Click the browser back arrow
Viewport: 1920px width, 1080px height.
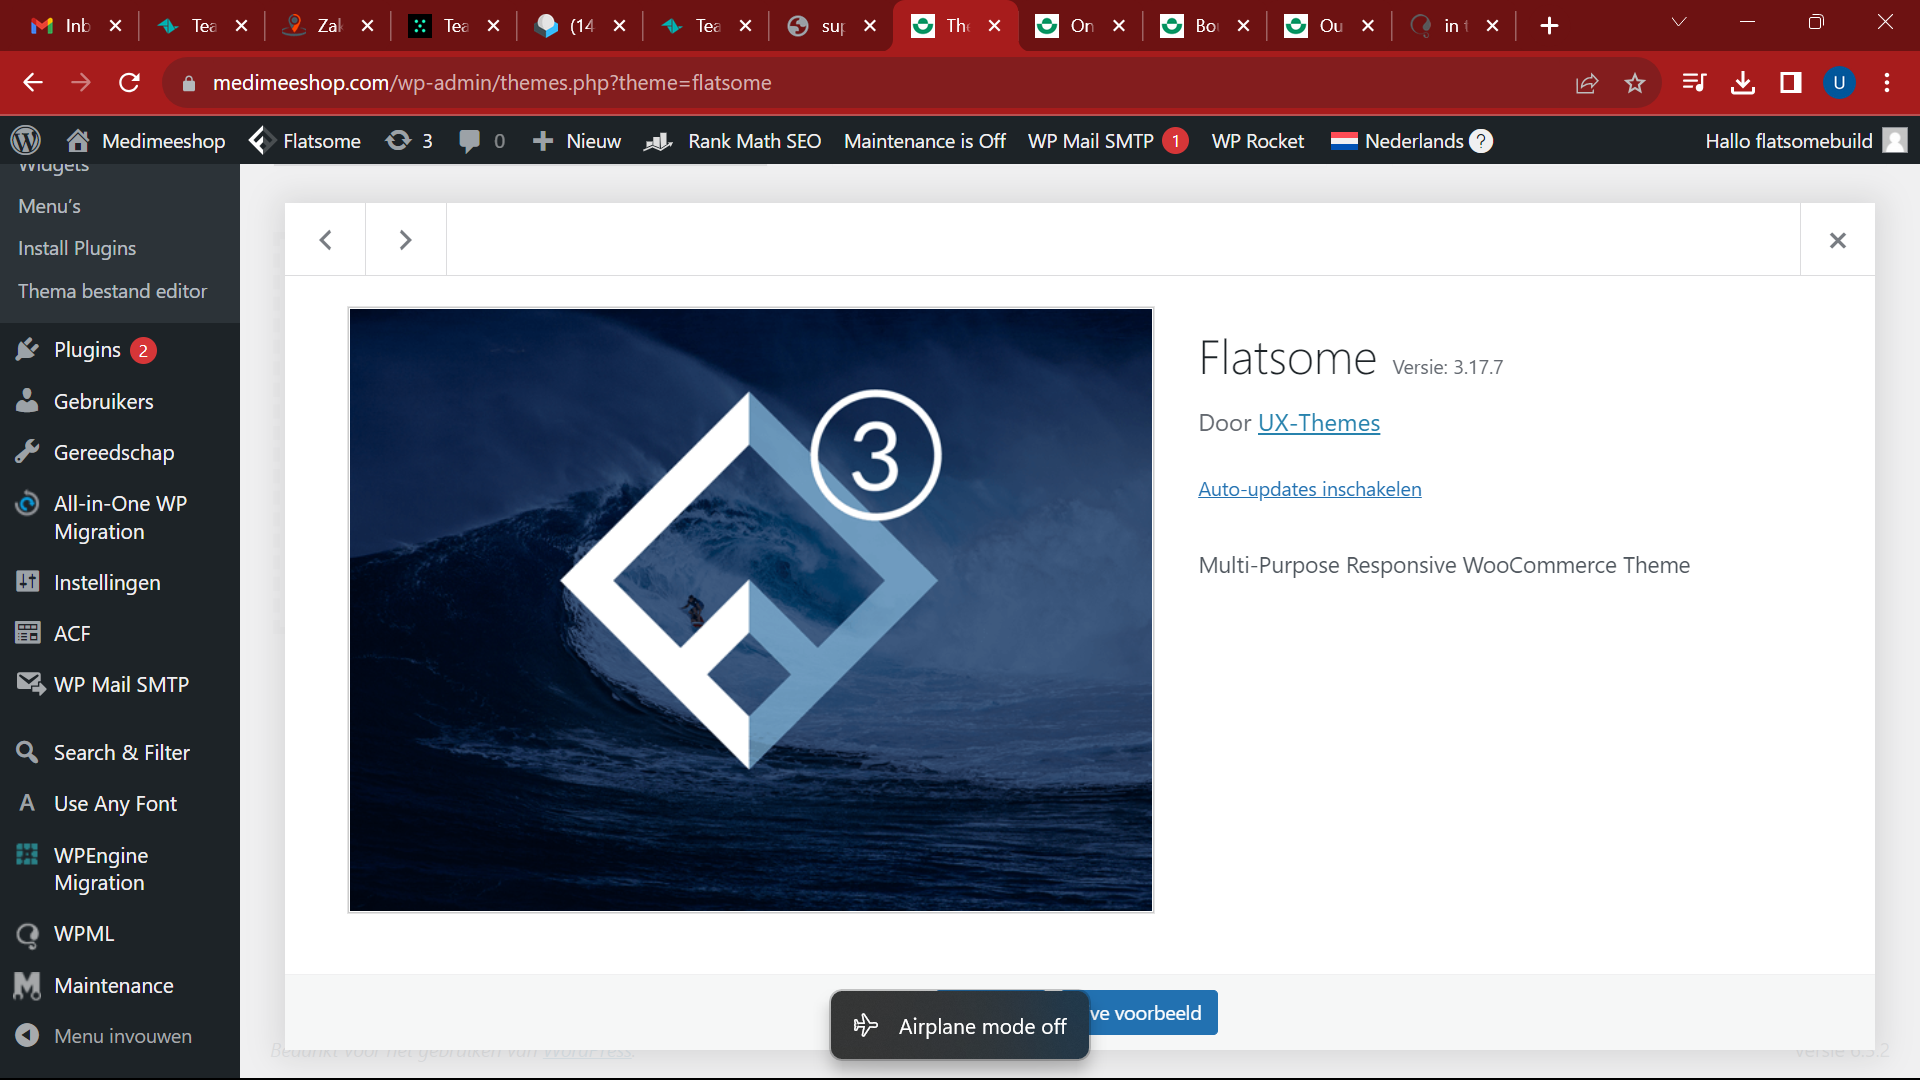click(33, 83)
